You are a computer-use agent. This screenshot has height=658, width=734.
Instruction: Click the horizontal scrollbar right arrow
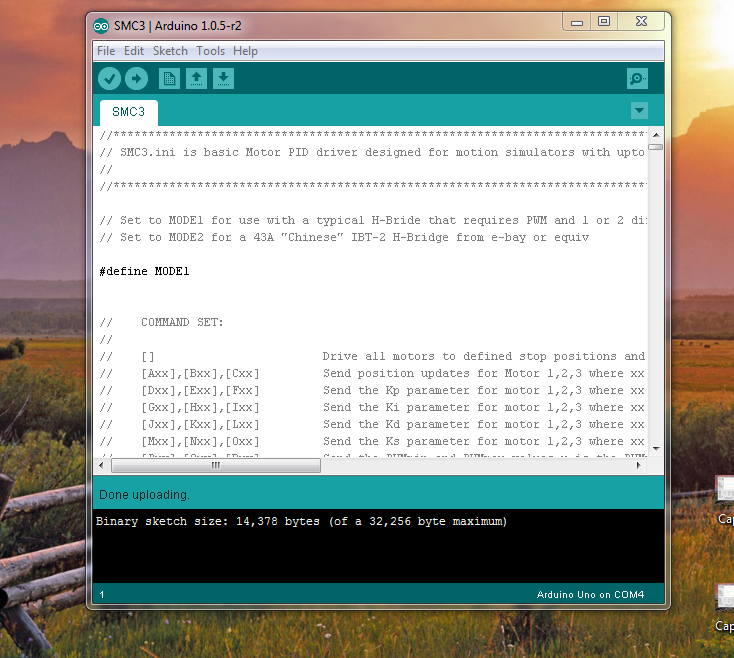[x=638, y=465]
